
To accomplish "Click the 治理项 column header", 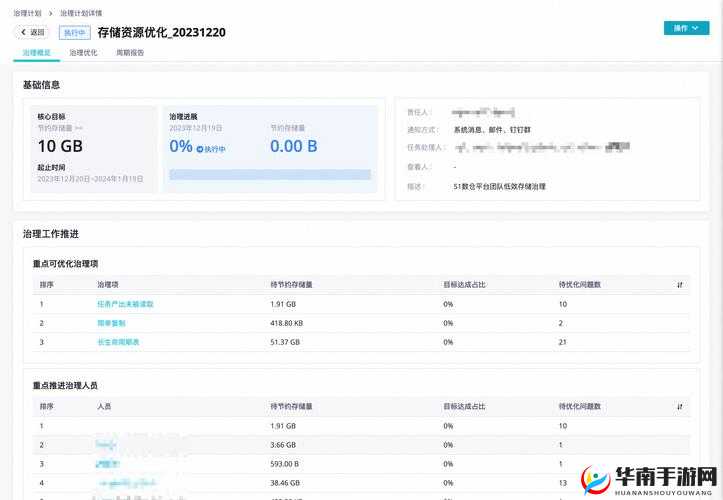I will [x=108, y=285].
